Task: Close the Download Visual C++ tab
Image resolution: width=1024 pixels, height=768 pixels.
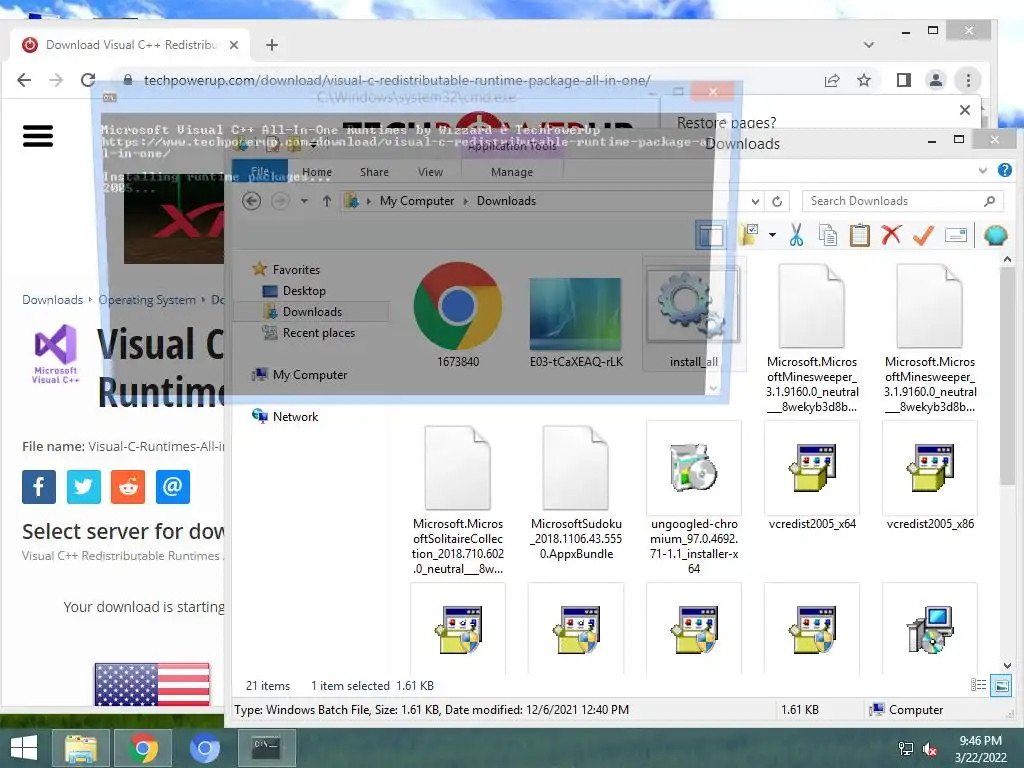Action: coord(234,45)
